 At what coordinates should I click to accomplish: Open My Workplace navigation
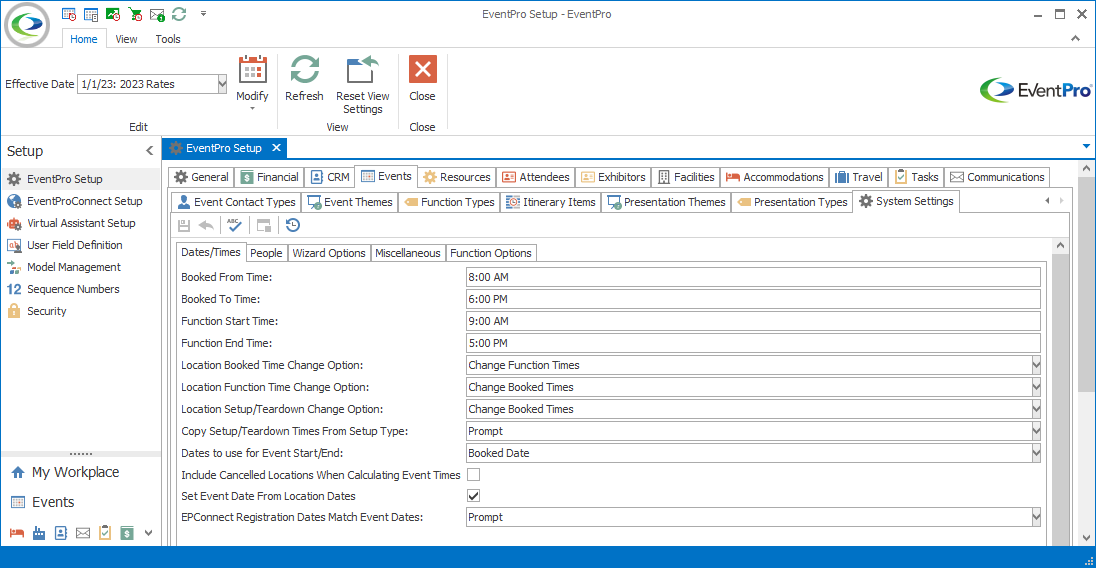coord(75,472)
